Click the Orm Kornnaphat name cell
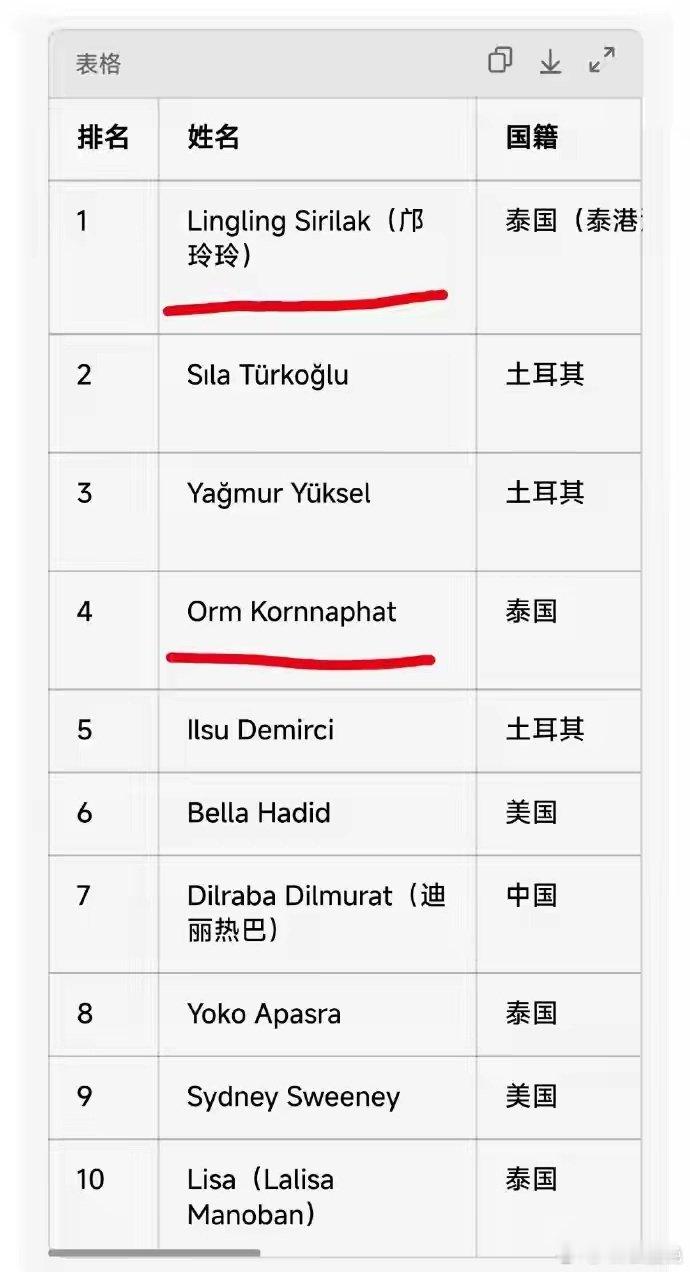The image size is (690, 1272). pos(317,630)
